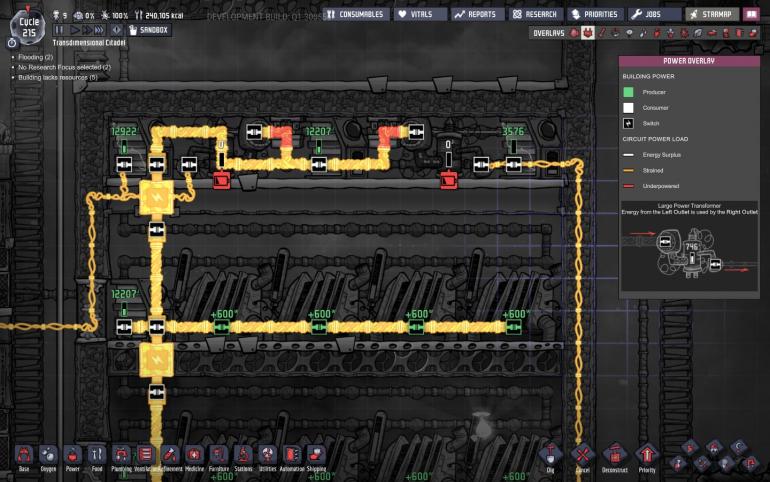The width and height of the screenshot is (770, 482).
Task: Choose the Deconstruct tool
Action: (x=614, y=455)
